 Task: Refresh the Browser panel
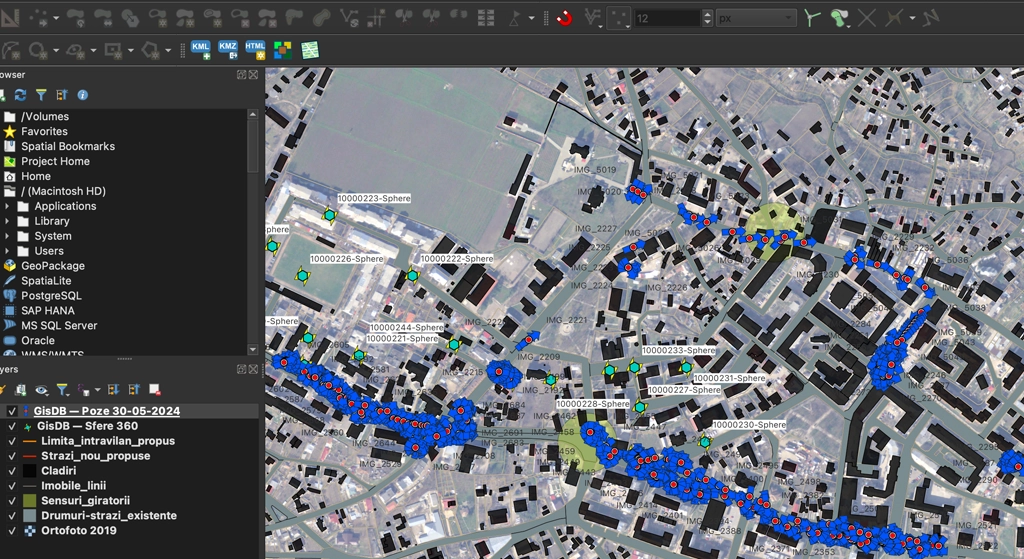(x=21, y=95)
